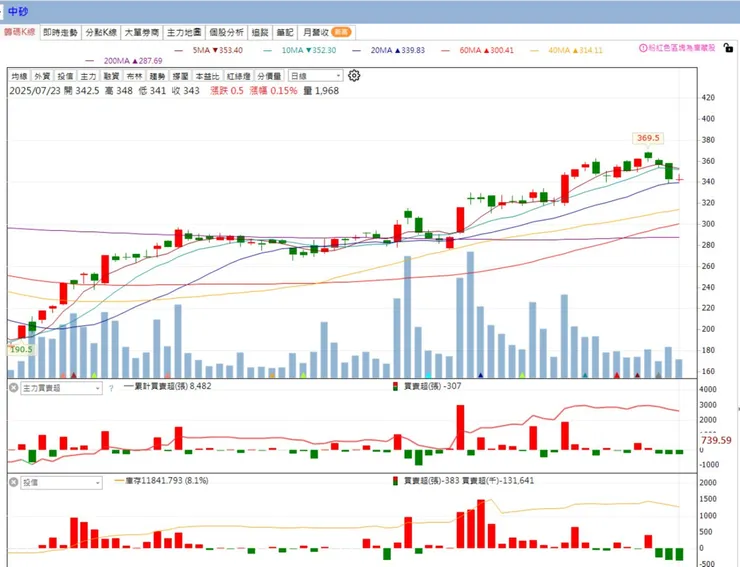The height and width of the screenshot is (567, 740).
Task: Open the 主力地圖 tab
Action: point(184,32)
